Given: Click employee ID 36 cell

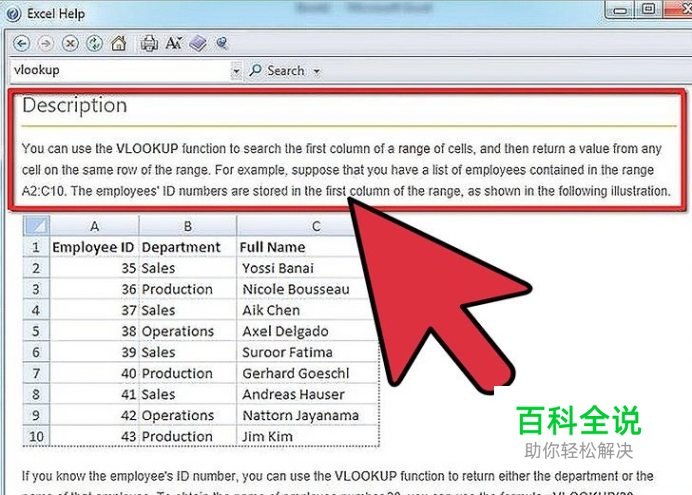Looking at the screenshot, I should coord(94,289).
